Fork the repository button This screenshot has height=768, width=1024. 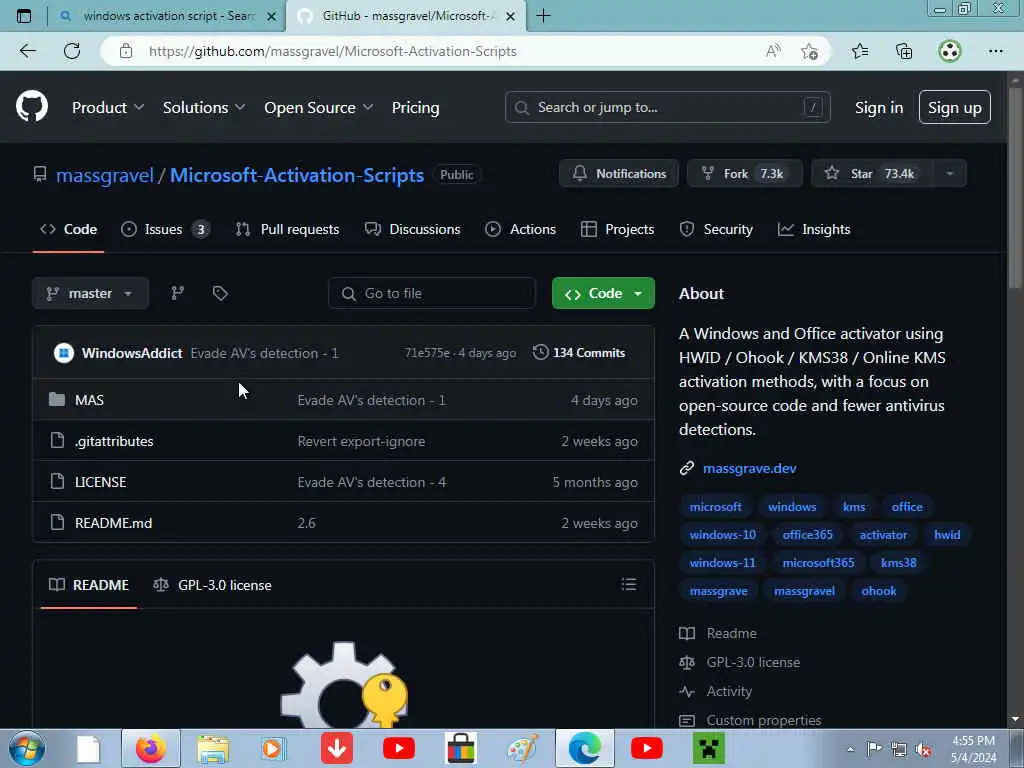[x=744, y=174]
